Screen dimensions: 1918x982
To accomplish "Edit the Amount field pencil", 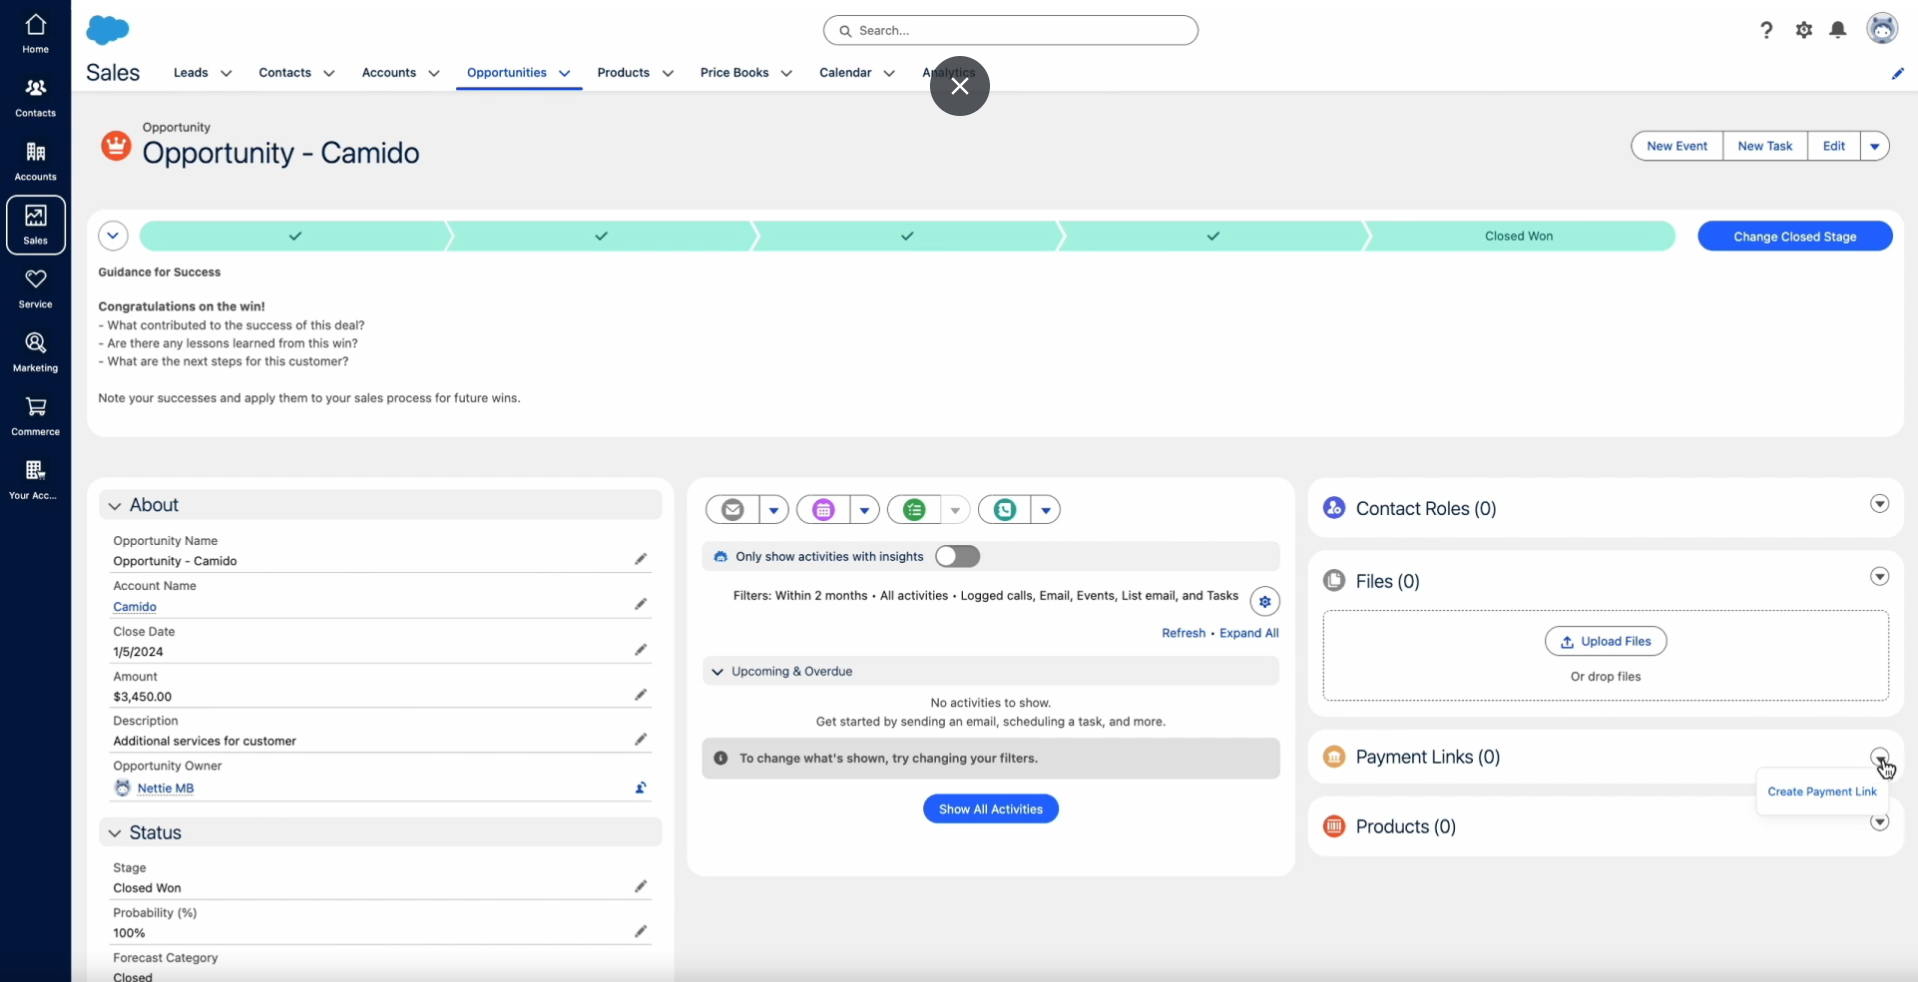I will pyautogui.click(x=641, y=695).
